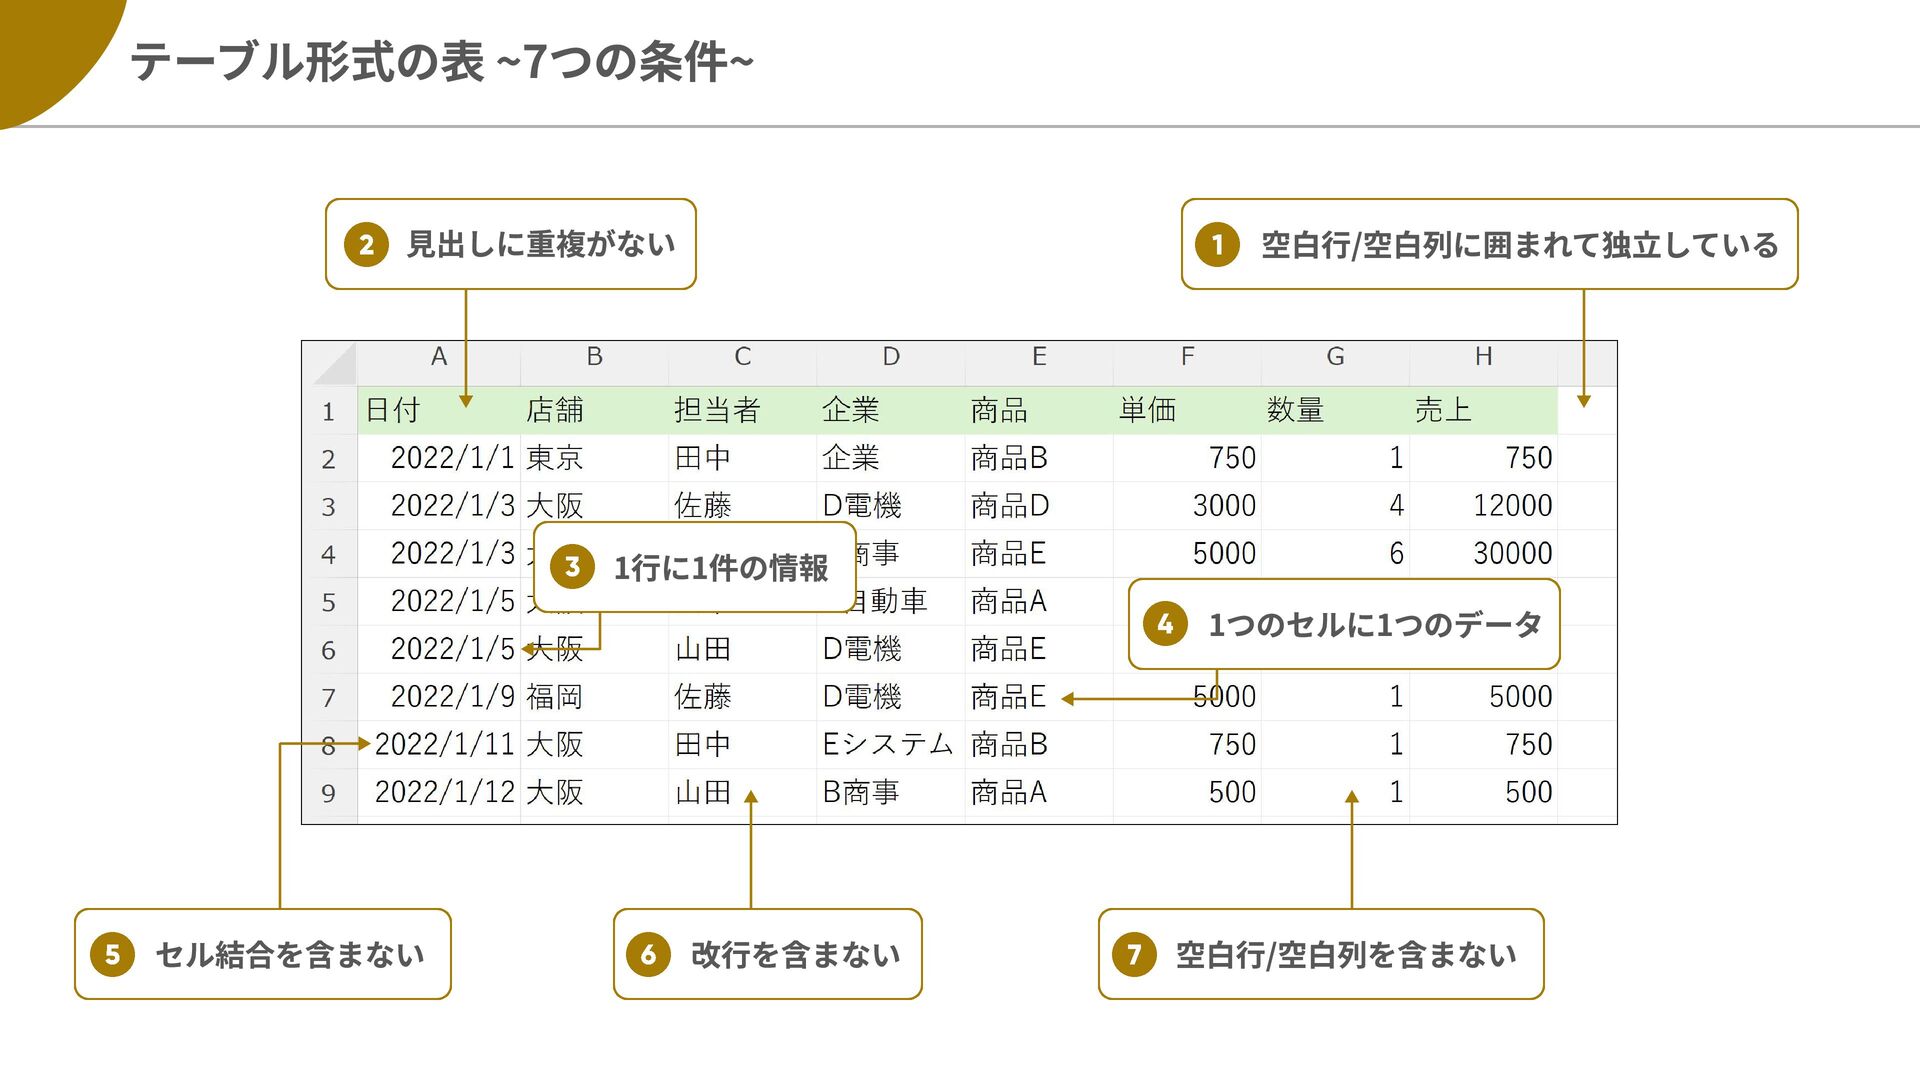Click the 企業 heading cell in row 1

(890, 410)
